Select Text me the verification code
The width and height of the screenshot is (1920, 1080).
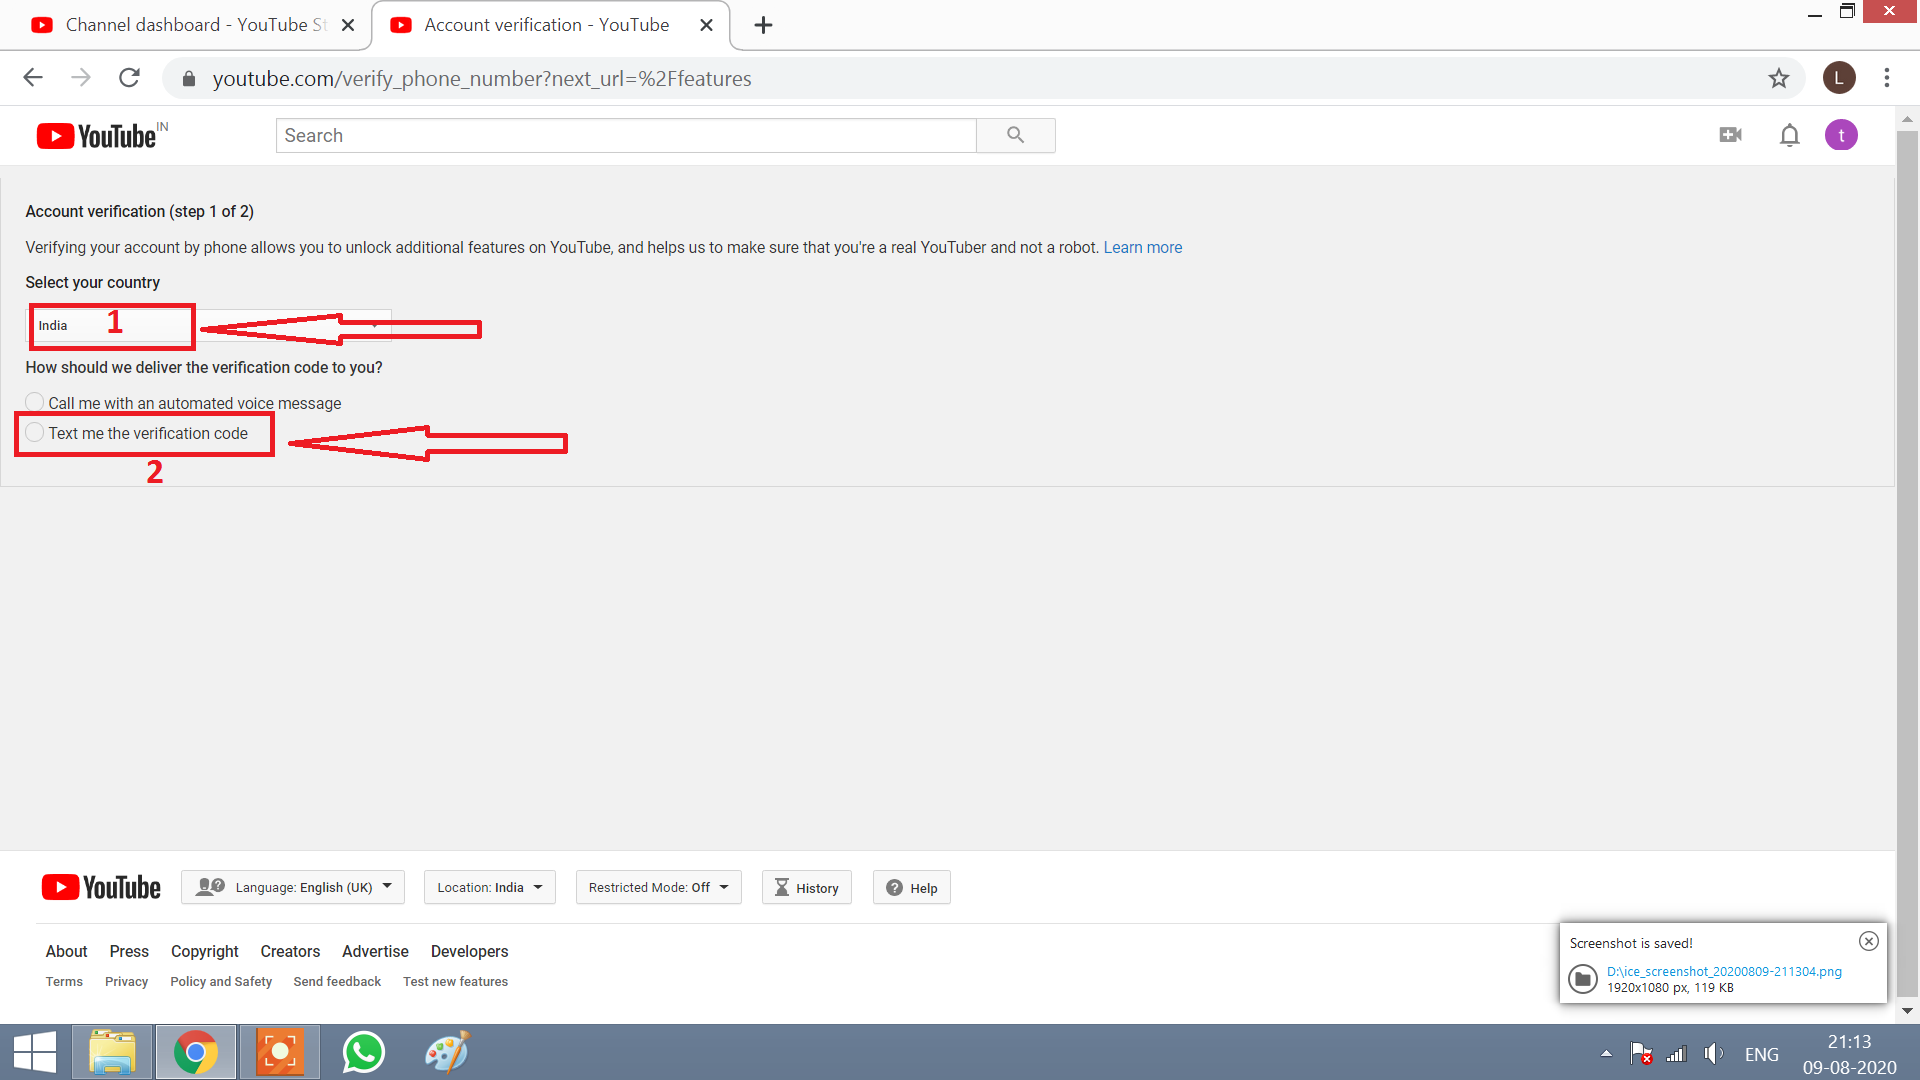pyautogui.click(x=35, y=433)
